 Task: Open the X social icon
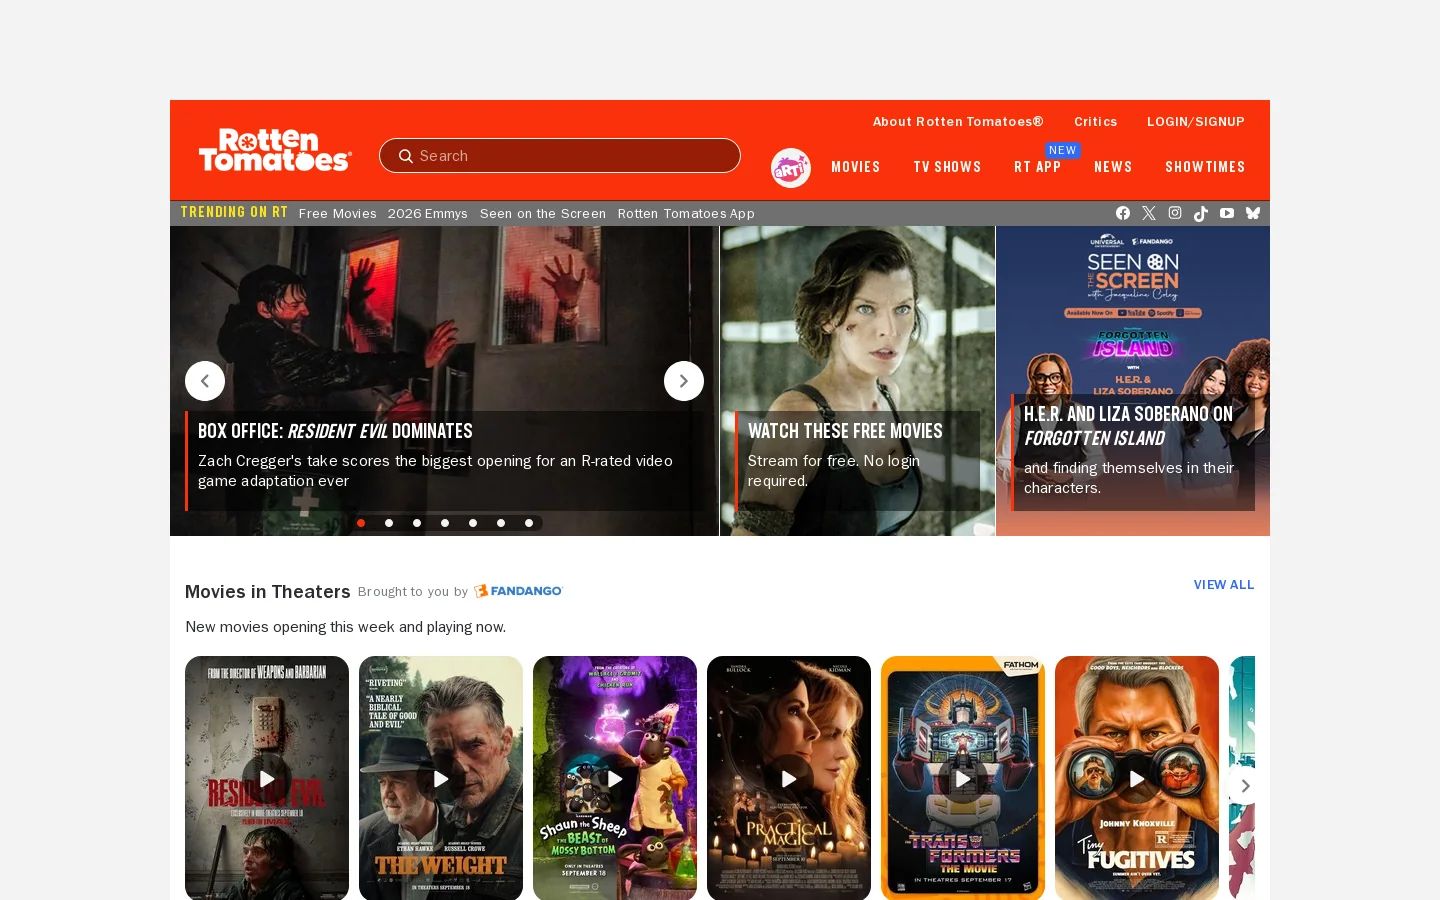[1149, 213]
